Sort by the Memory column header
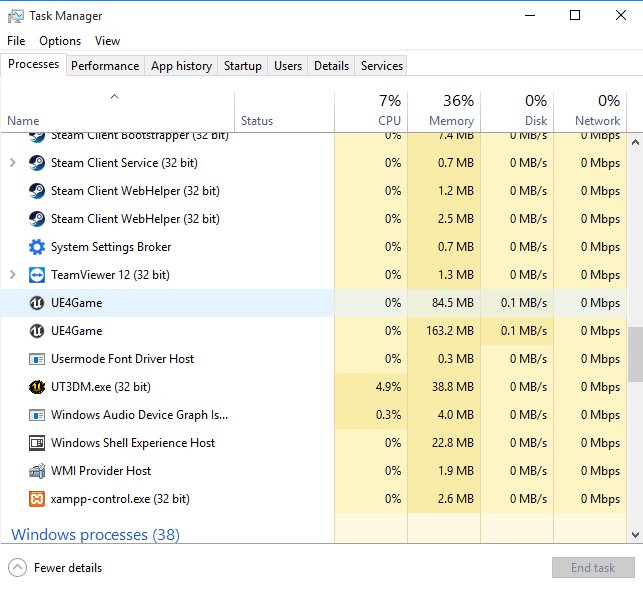643x592 pixels. point(444,111)
